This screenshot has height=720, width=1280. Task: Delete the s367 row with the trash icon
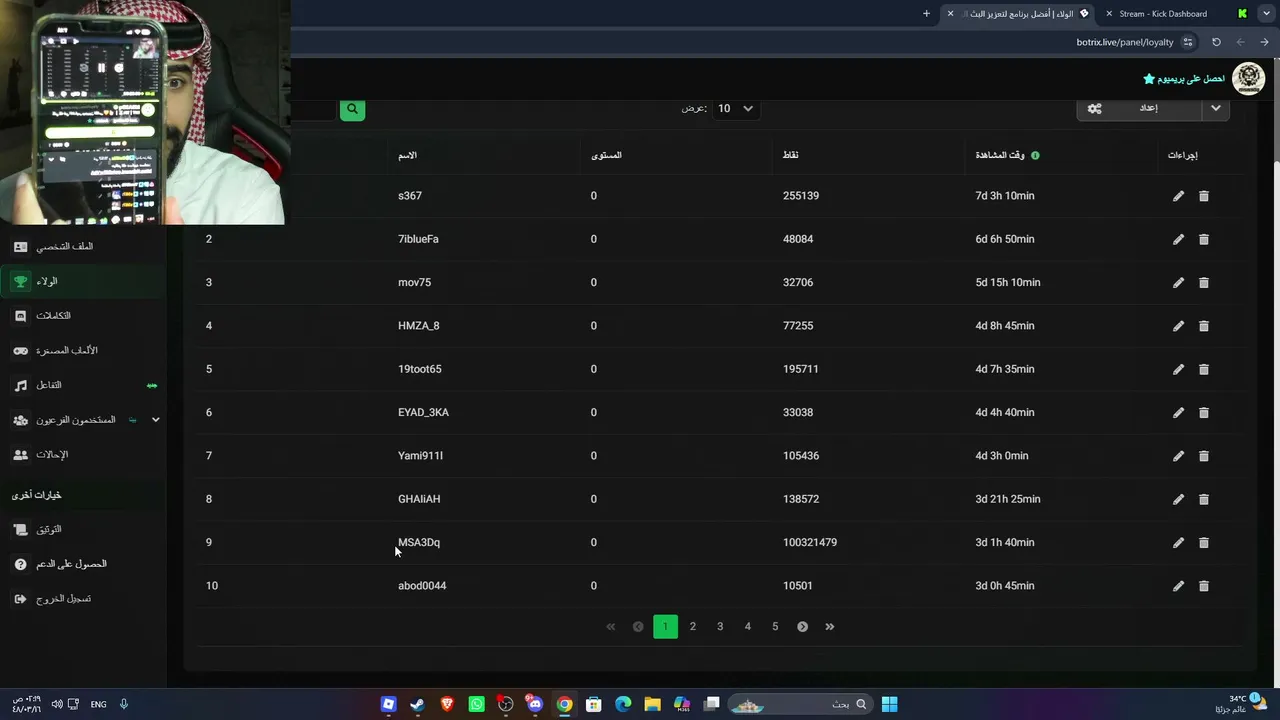[1204, 196]
